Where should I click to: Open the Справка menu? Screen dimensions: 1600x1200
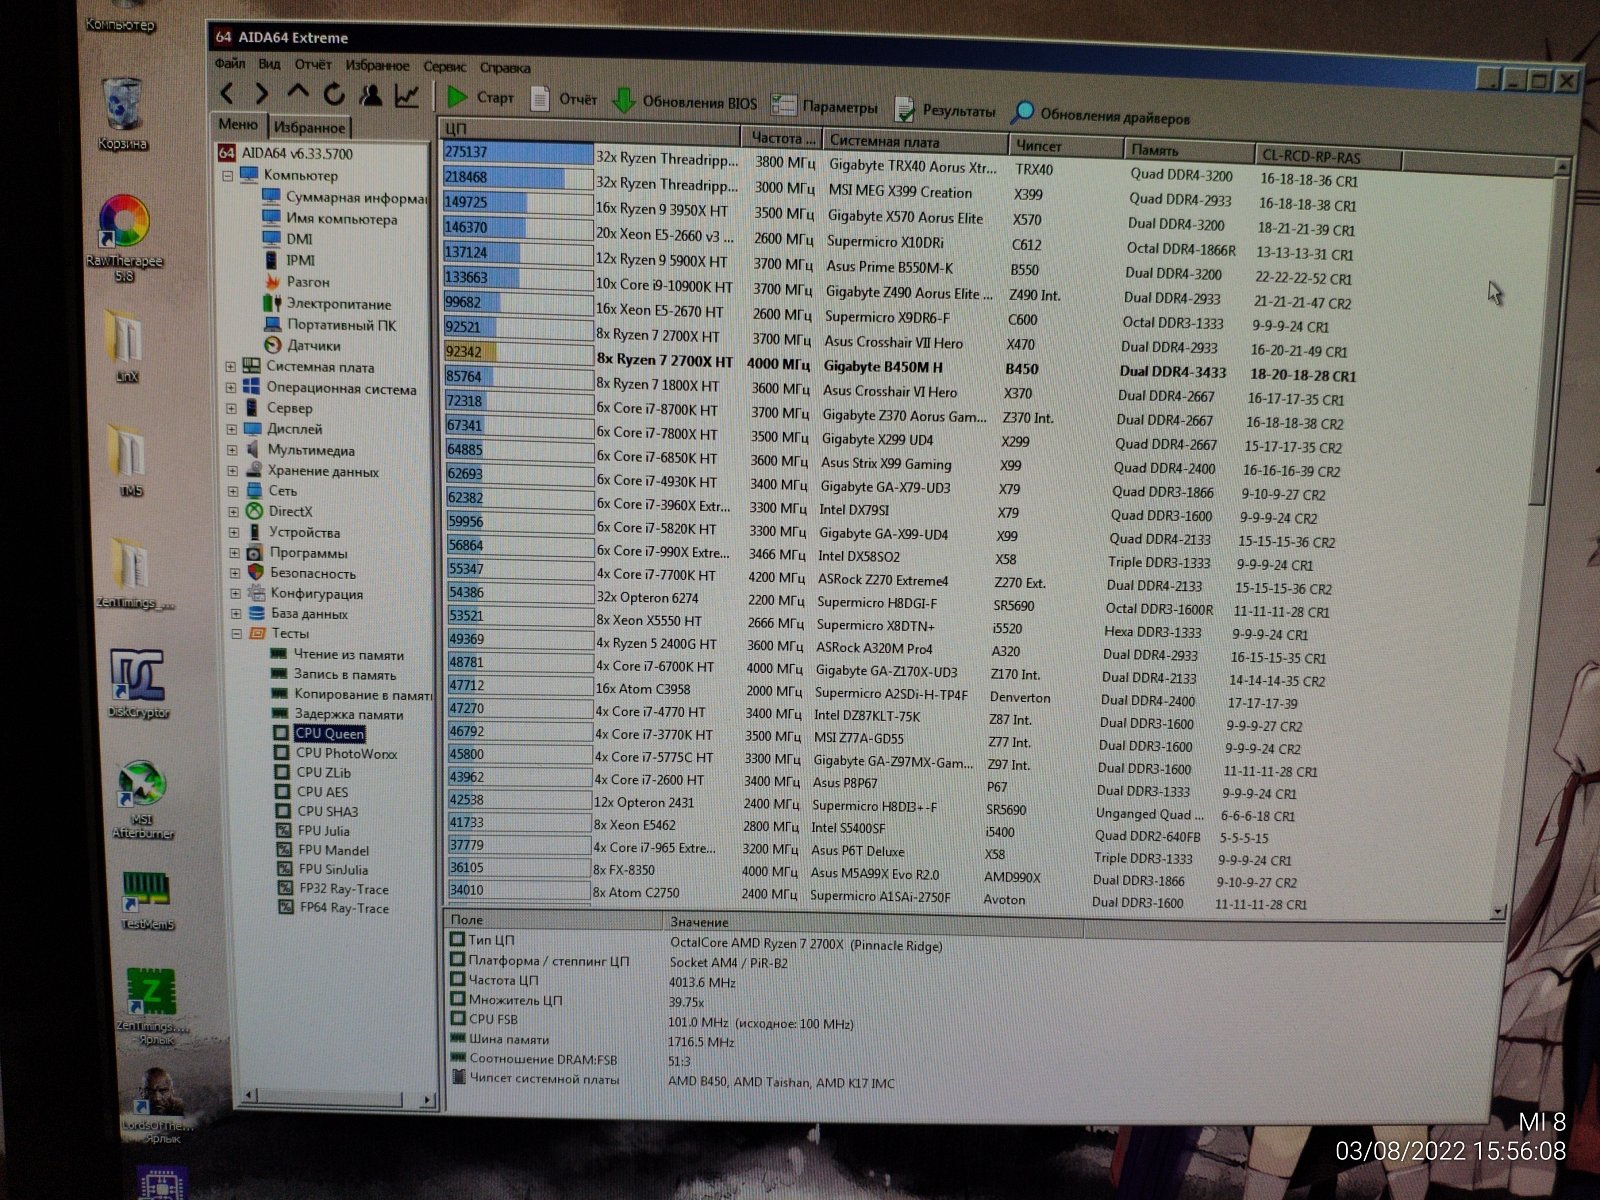(x=505, y=68)
